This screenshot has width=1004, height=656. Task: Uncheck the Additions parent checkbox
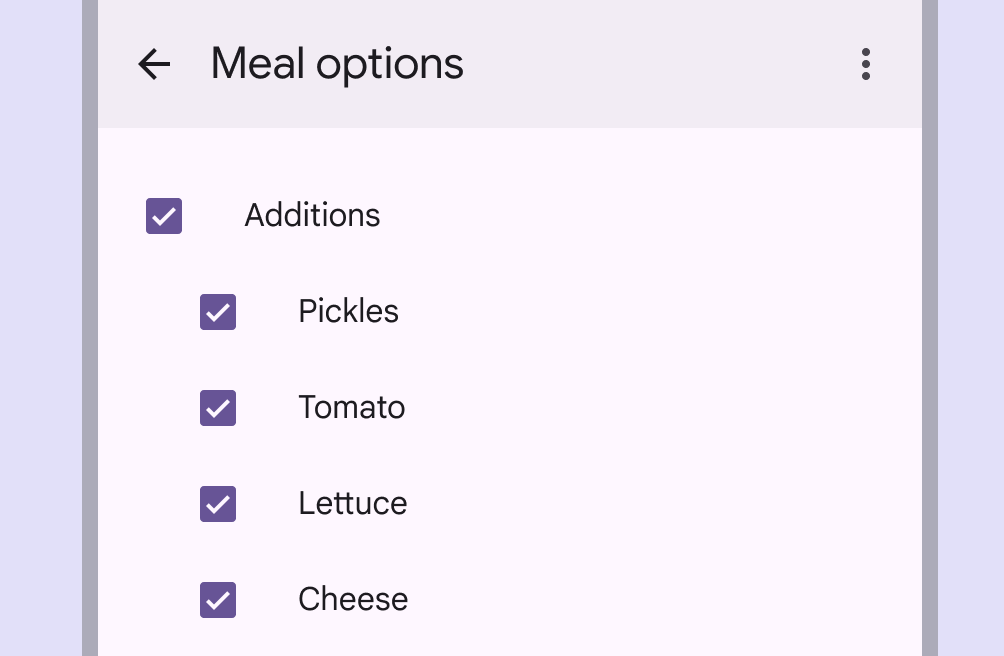(164, 216)
